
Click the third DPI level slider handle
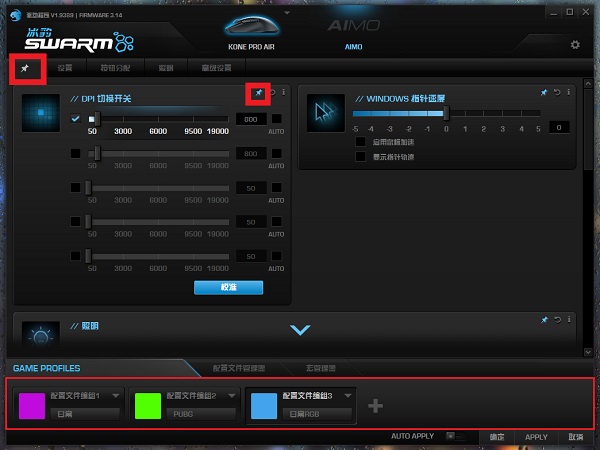[x=88, y=188]
